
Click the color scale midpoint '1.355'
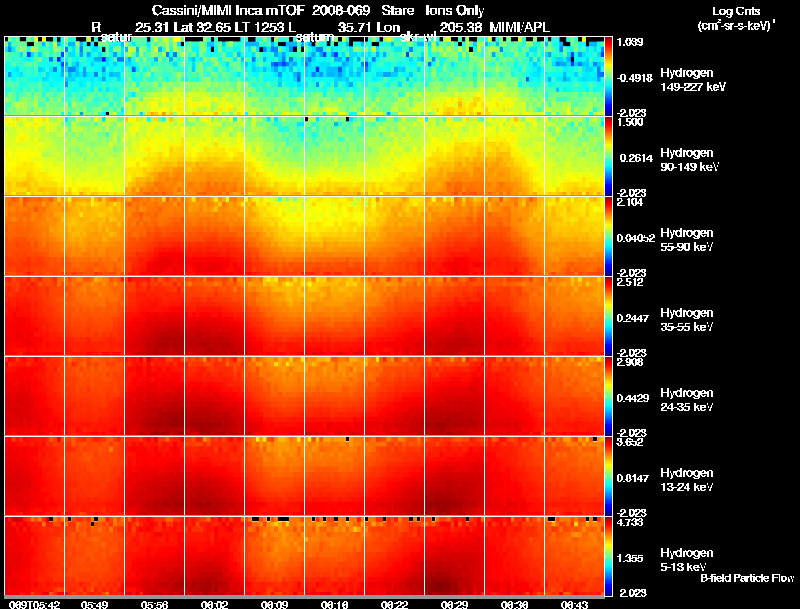630,559
